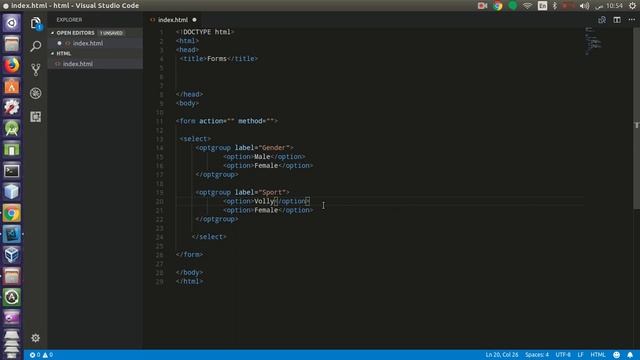The image size is (640, 360).
Task: Click the form action method line
Action: coord(227,121)
